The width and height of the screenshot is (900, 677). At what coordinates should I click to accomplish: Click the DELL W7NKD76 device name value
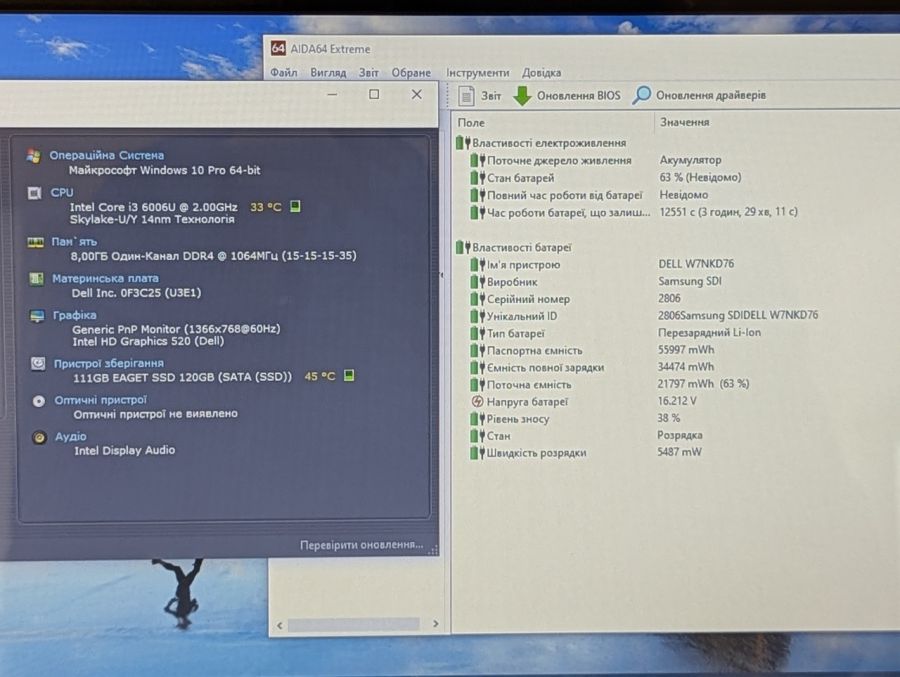coord(696,264)
